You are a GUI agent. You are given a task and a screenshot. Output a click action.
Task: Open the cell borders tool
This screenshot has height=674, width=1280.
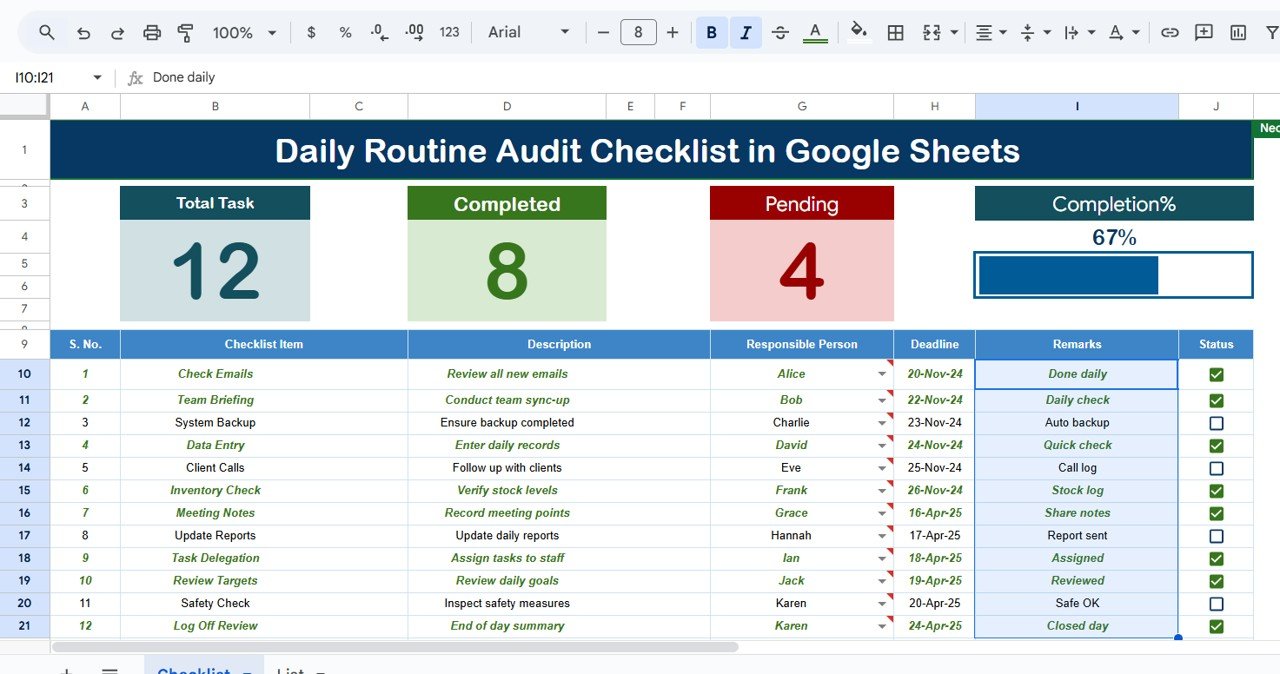[x=896, y=33]
